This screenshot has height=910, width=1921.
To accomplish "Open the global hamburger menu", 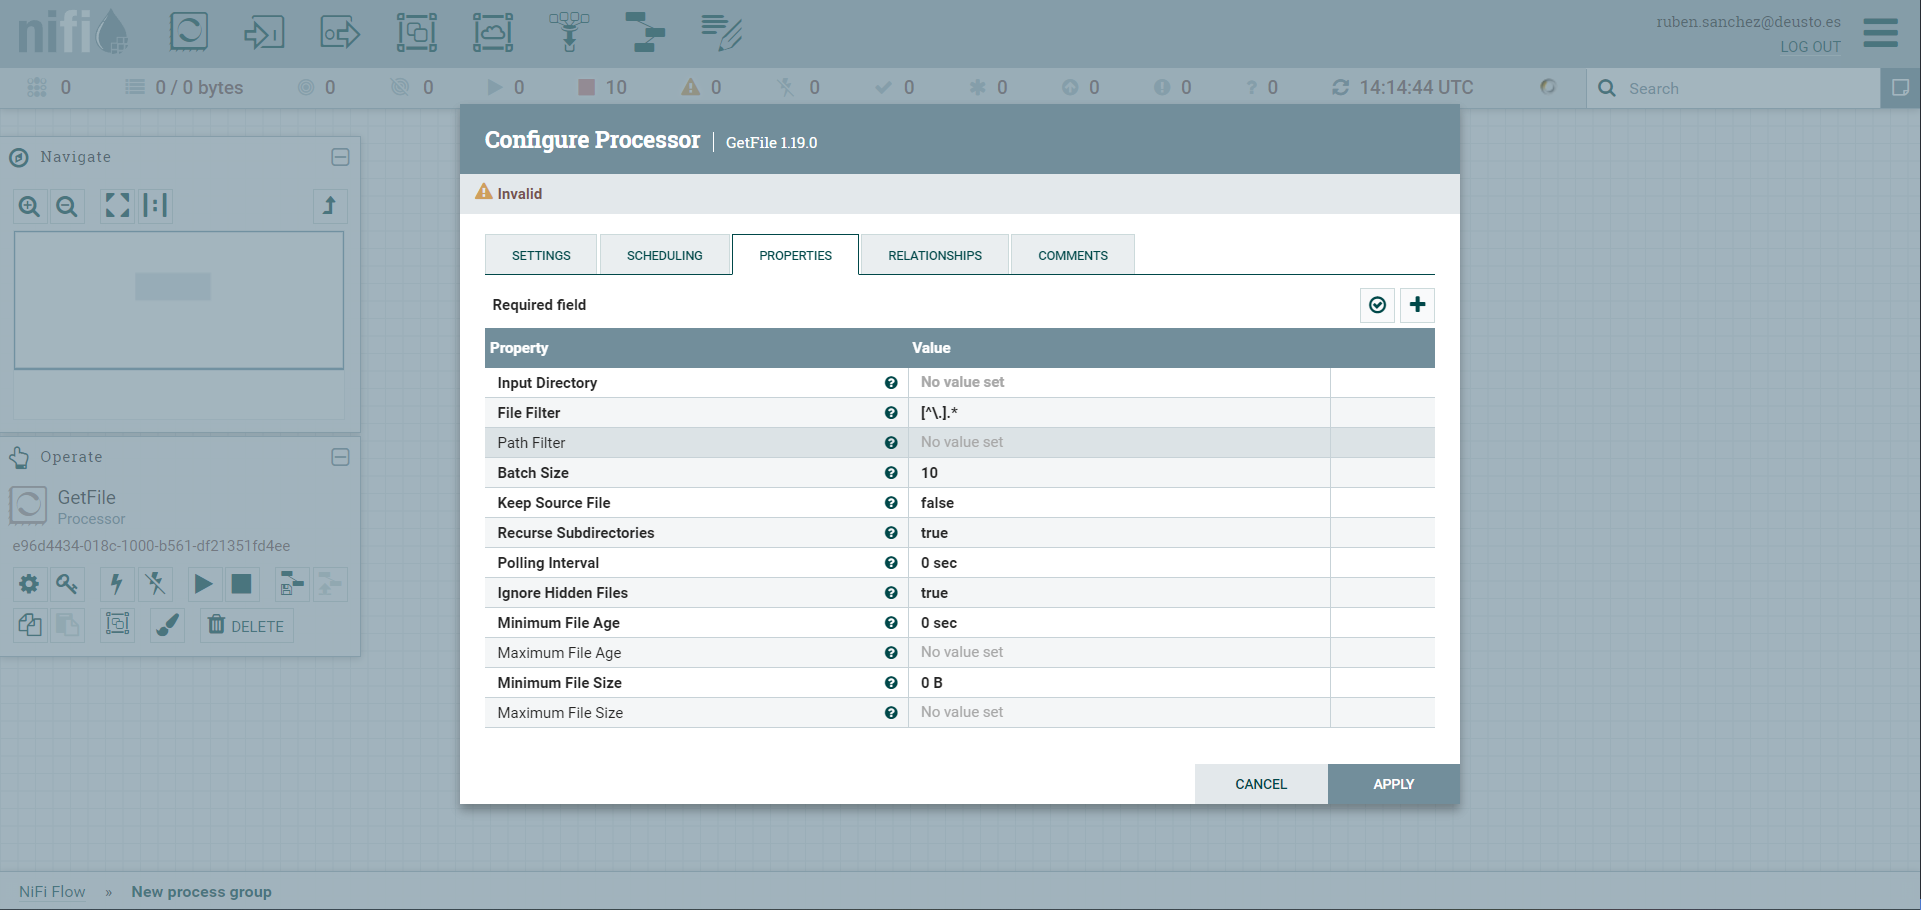I will 1881,32.
